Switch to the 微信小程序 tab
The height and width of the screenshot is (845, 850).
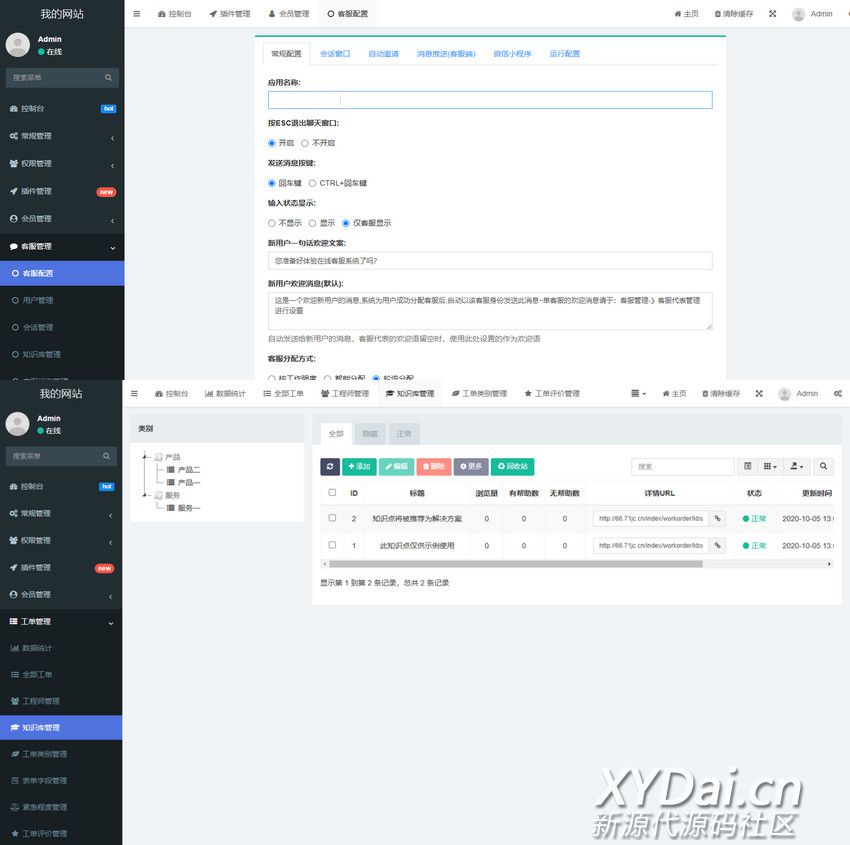512,54
